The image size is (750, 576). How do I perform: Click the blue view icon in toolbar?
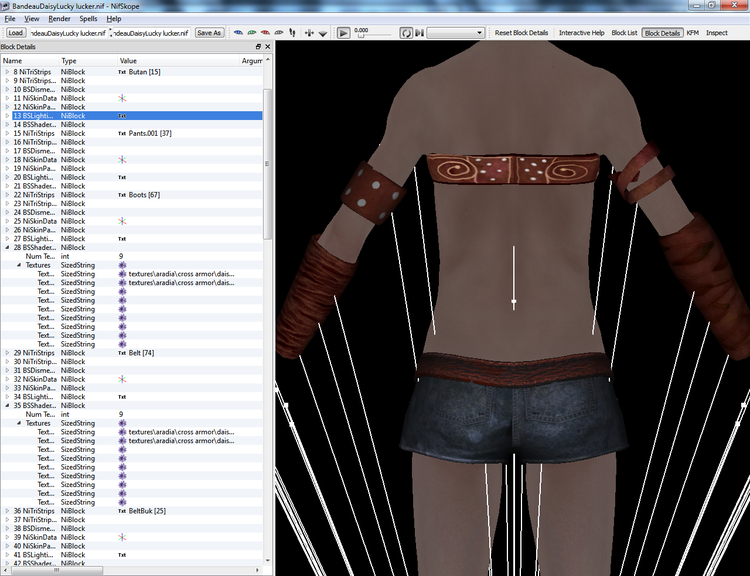(238, 33)
